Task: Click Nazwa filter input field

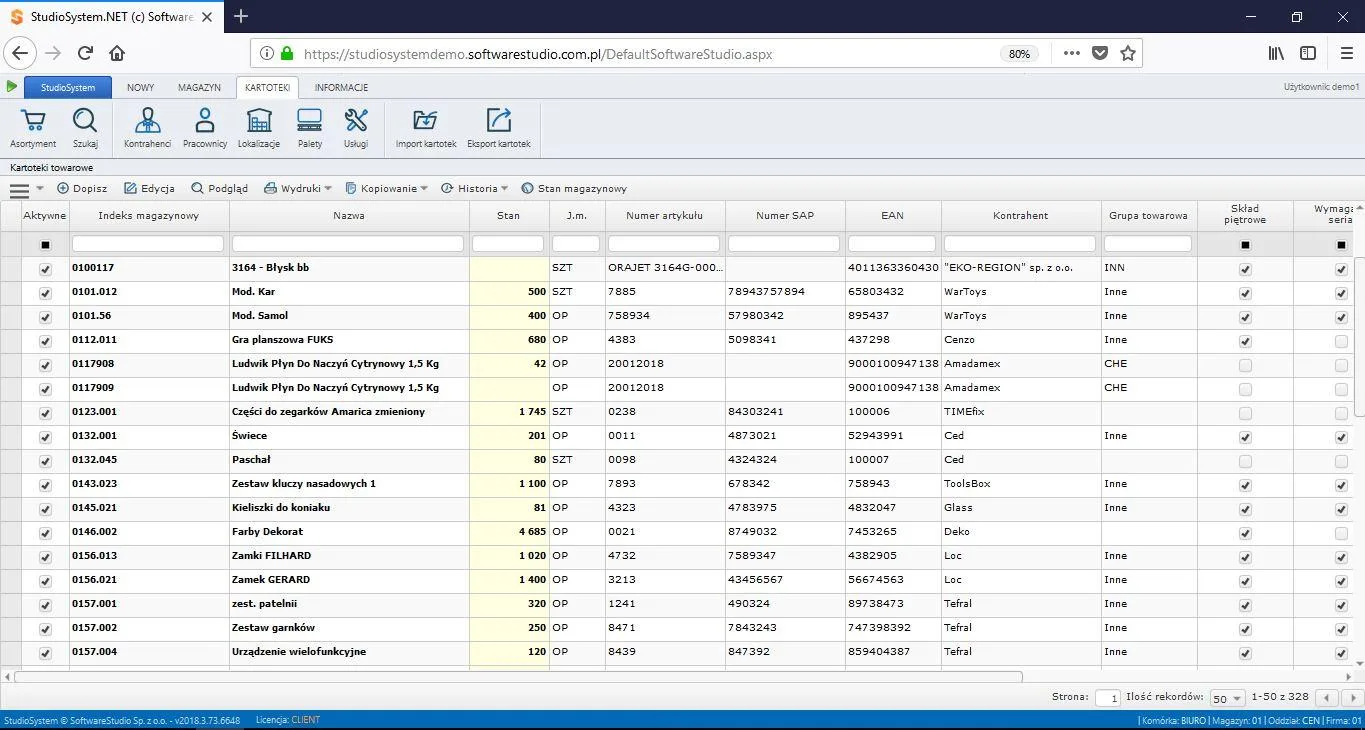Action: pos(348,244)
